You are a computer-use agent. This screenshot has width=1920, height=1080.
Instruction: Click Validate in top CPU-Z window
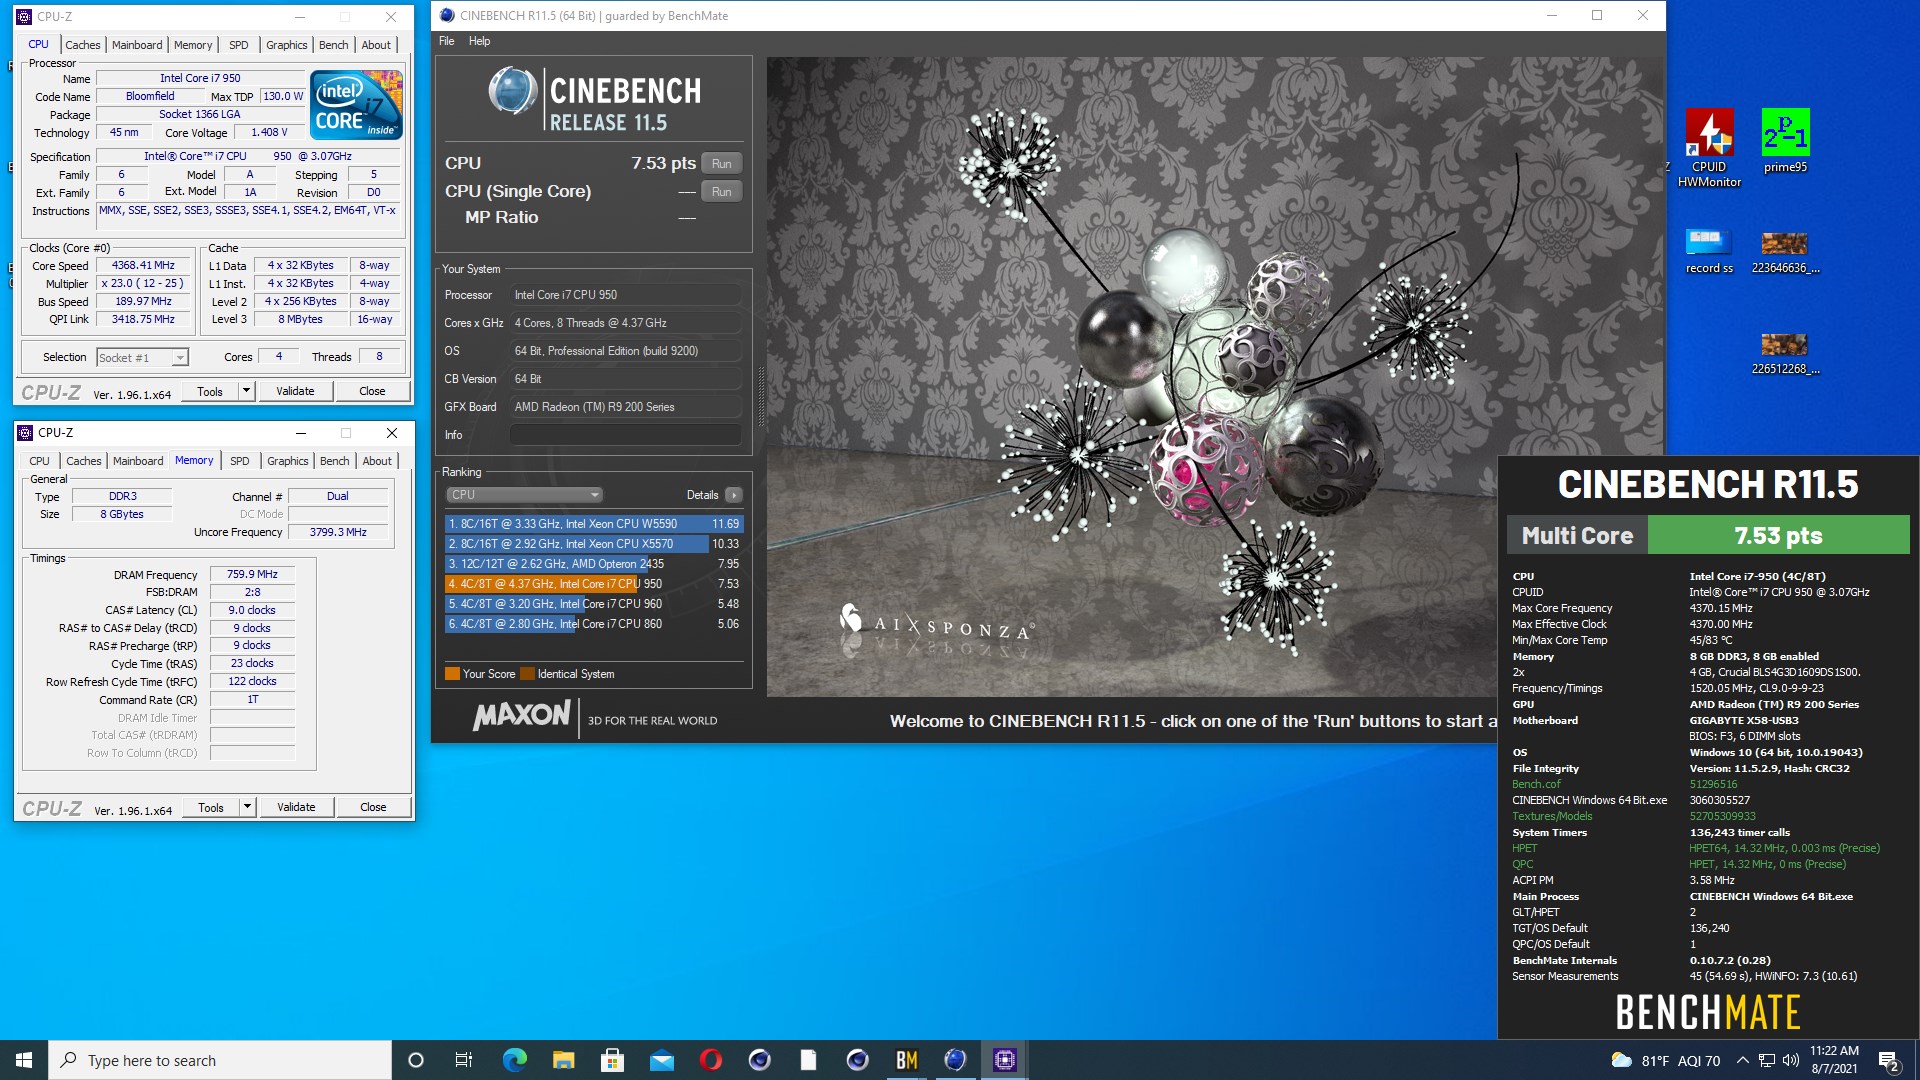[x=295, y=391]
